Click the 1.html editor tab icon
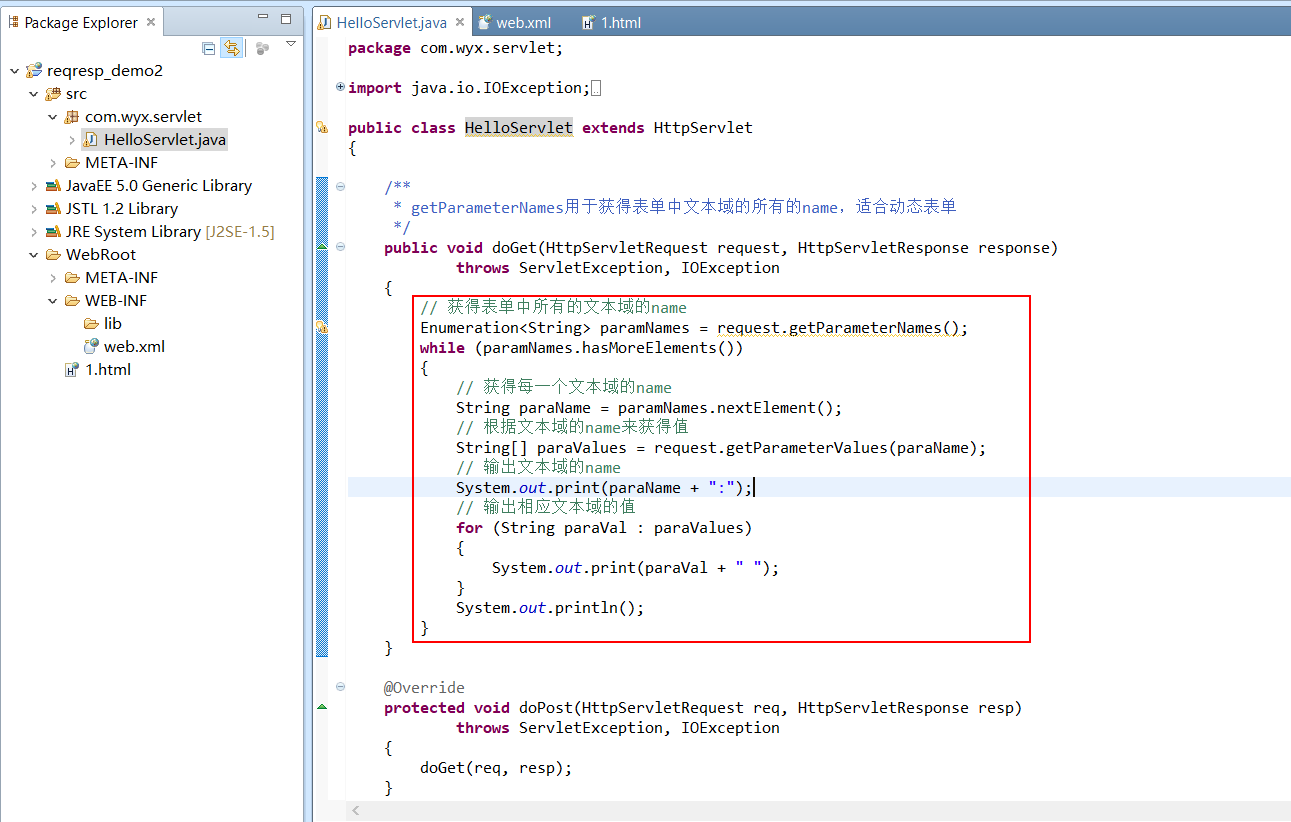The height and width of the screenshot is (822, 1291). click(588, 22)
